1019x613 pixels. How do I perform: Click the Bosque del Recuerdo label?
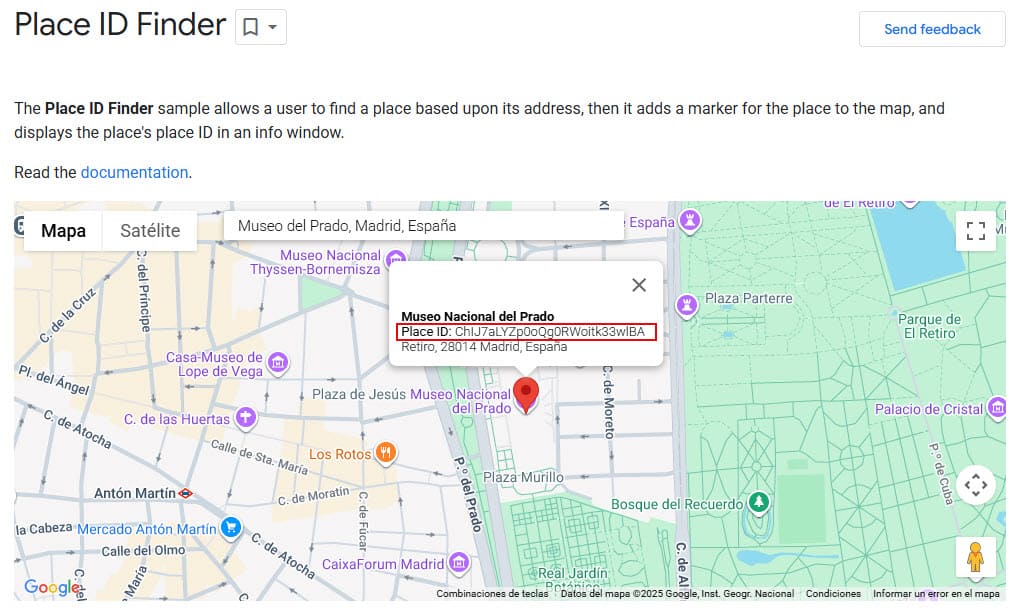677,504
